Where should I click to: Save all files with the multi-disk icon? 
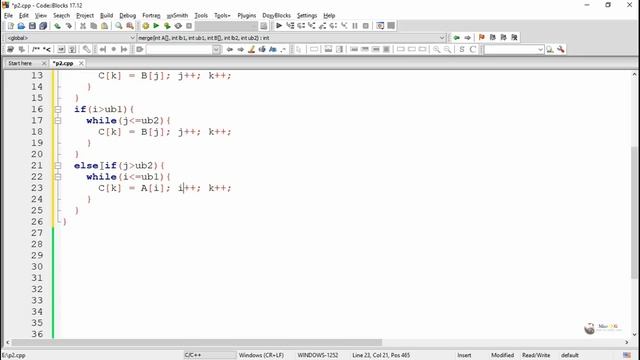tap(43, 26)
